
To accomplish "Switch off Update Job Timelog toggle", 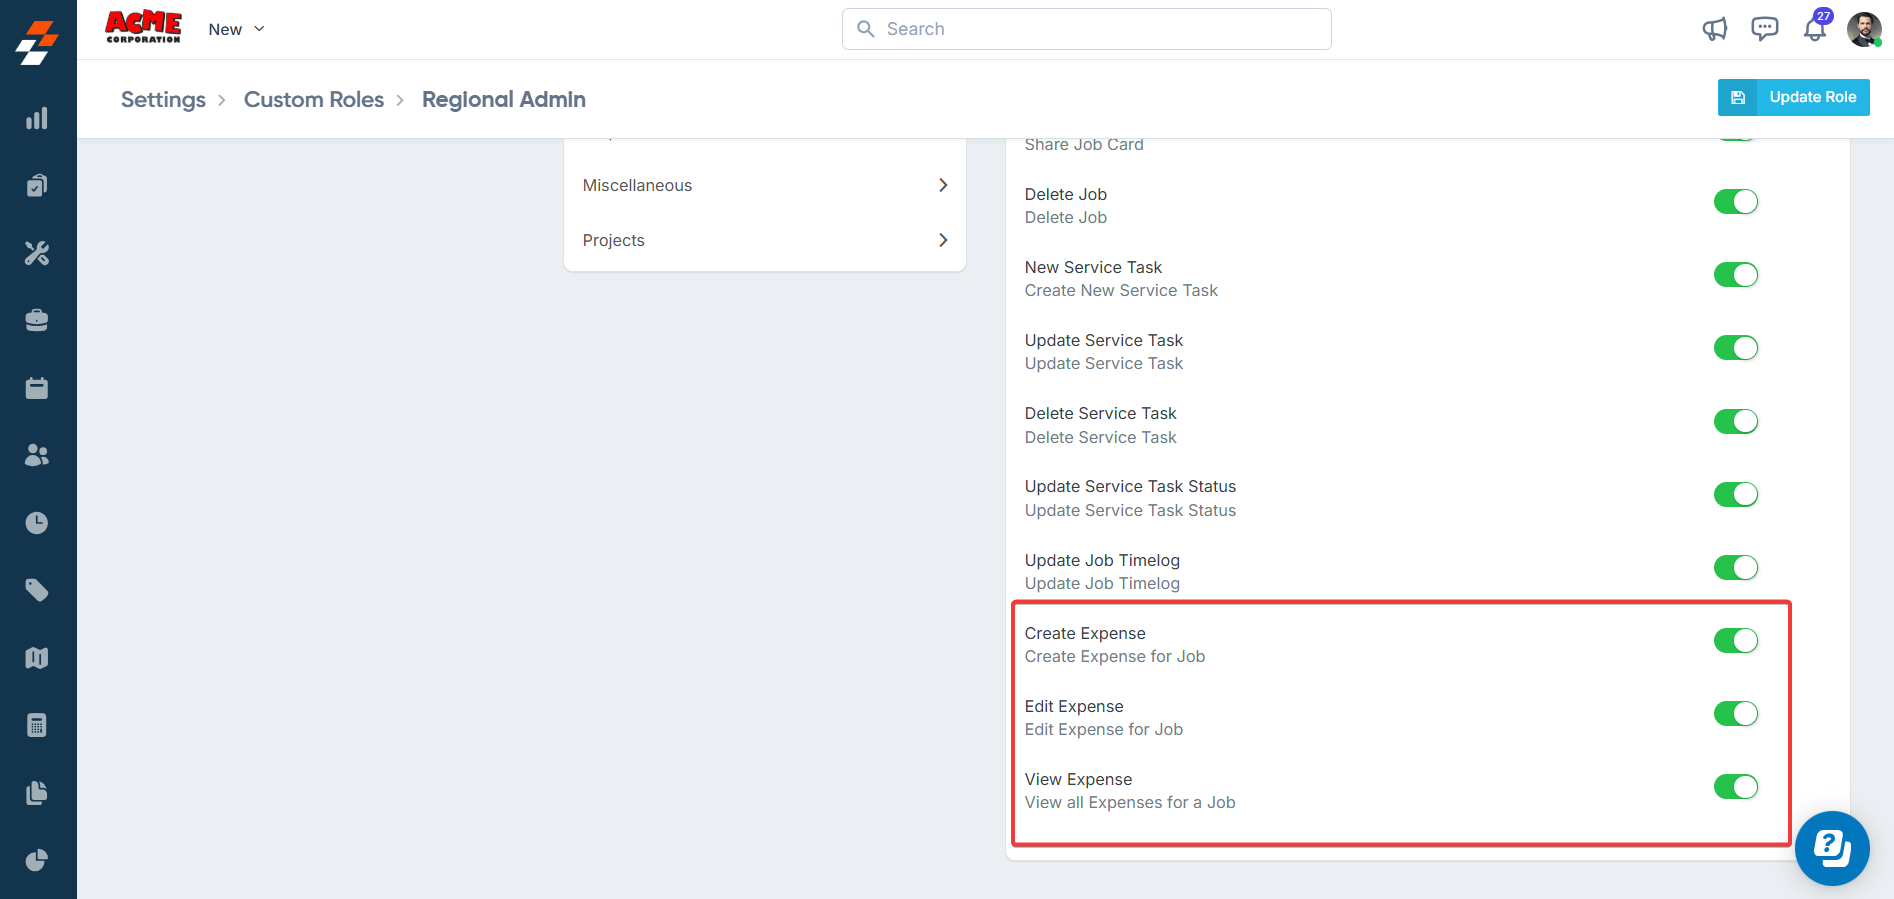I will coord(1735,567).
